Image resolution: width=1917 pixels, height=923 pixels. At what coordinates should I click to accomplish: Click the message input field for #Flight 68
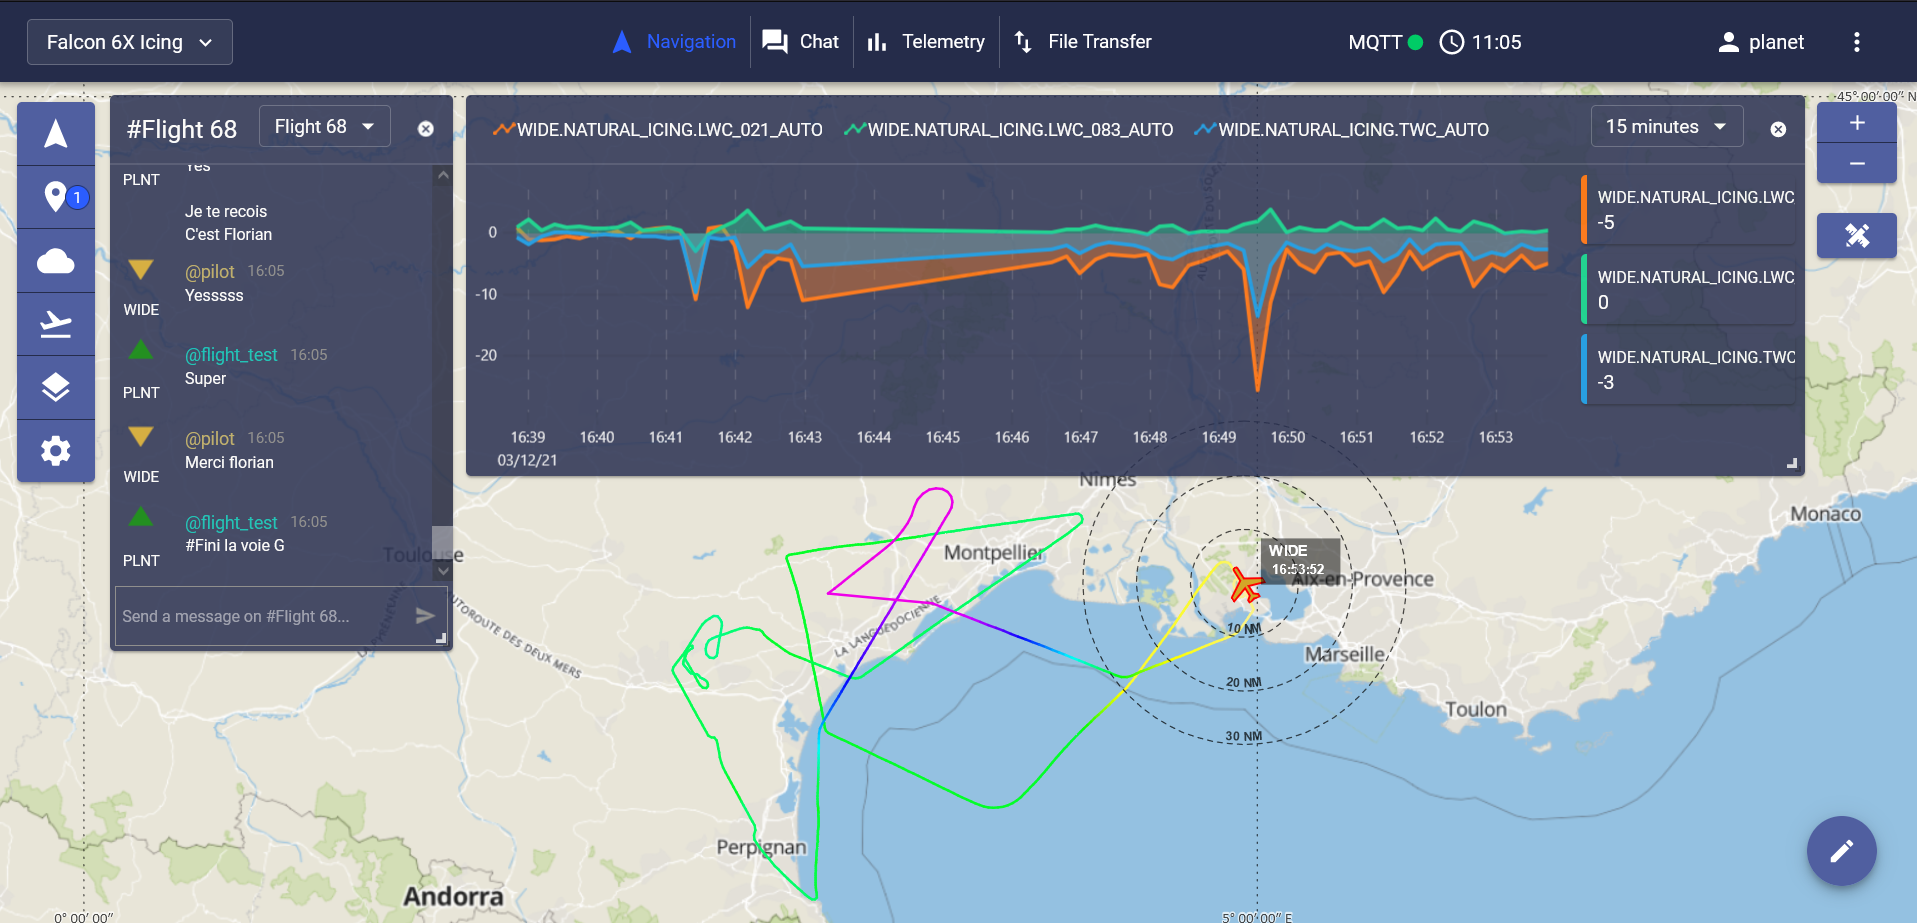(264, 616)
